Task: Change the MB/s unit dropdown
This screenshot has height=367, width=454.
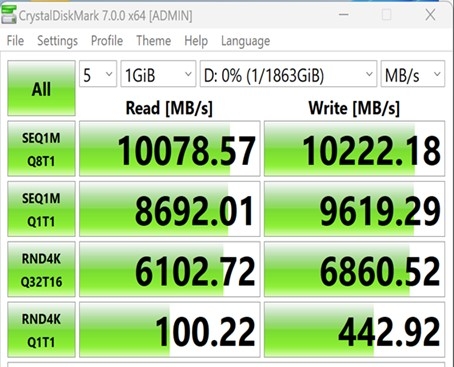Action: (413, 74)
